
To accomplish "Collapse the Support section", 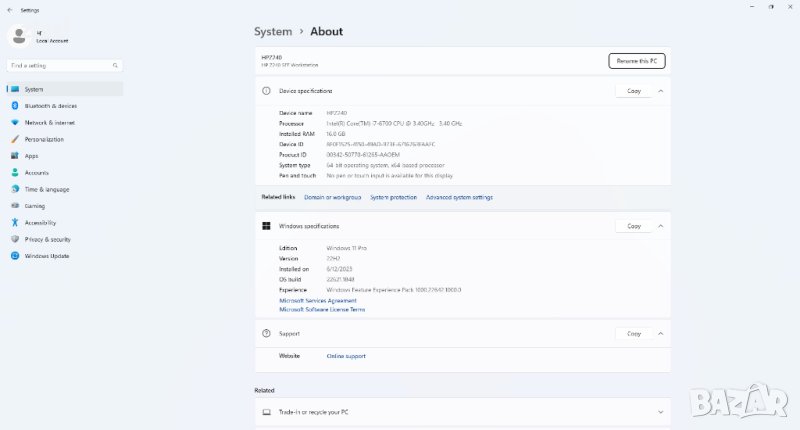I will (660, 333).
